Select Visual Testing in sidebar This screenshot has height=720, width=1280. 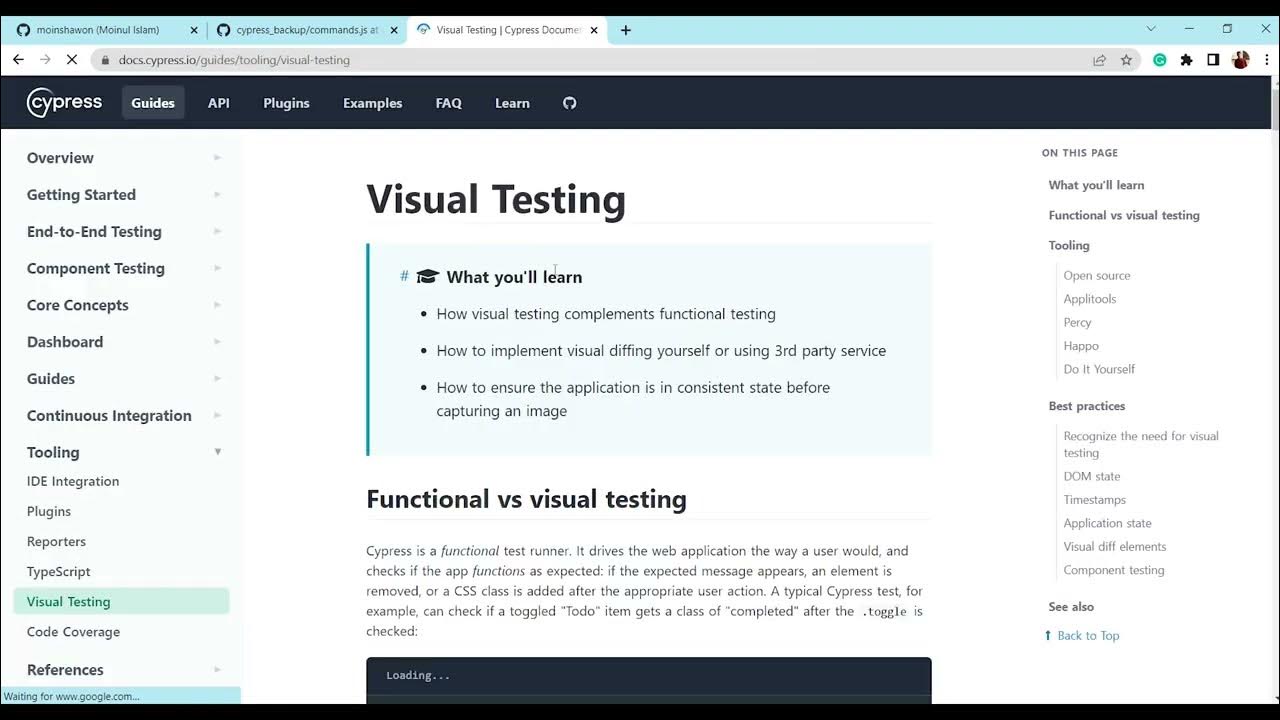121,601
